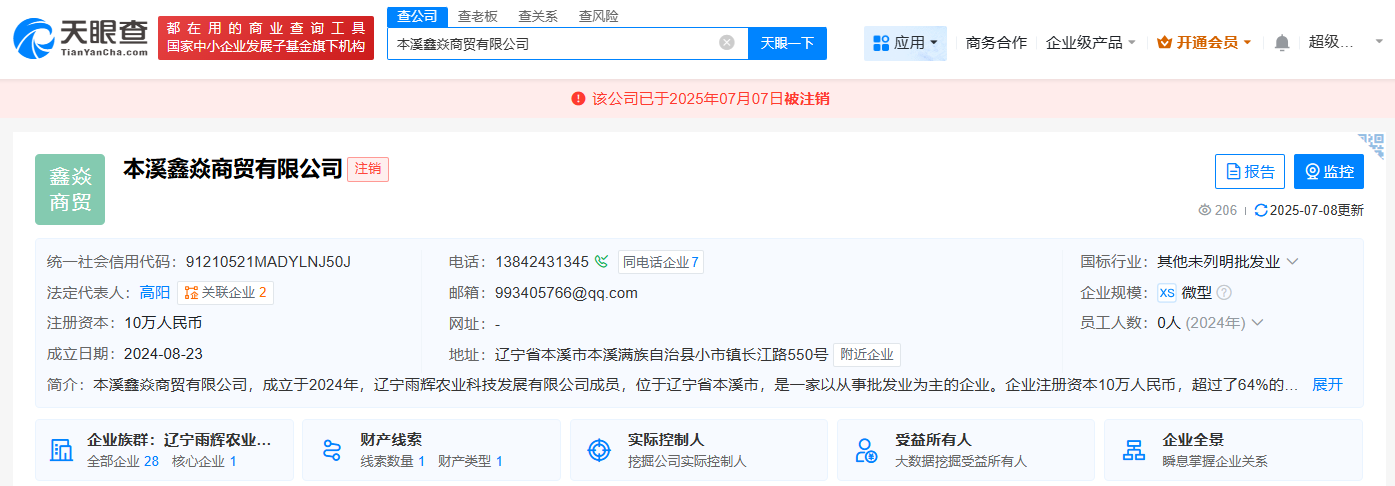Click the XS scale badge
This screenshot has height=486, width=1395.
coord(1167,293)
